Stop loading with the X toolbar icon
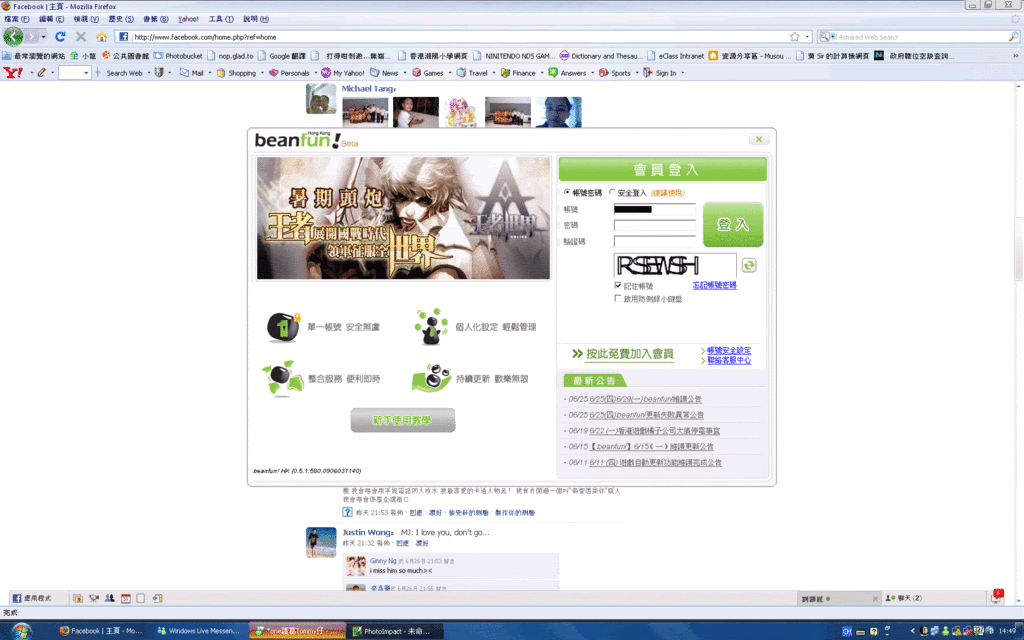1024x640 pixels. [81, 37]
